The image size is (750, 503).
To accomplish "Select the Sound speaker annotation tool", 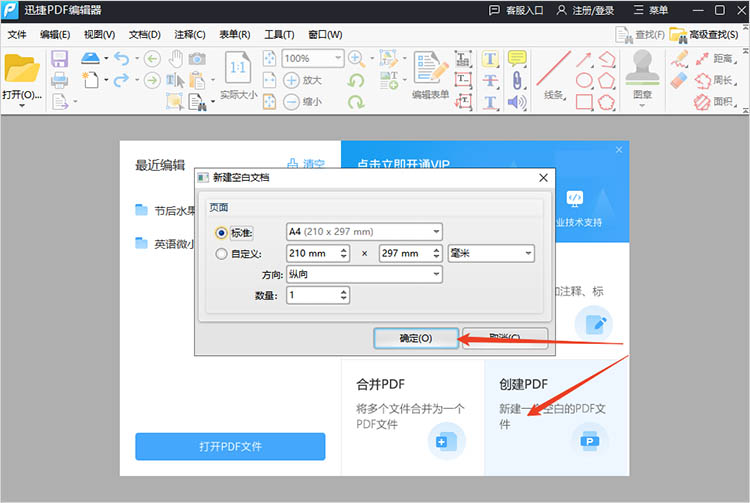I will 517,102.
